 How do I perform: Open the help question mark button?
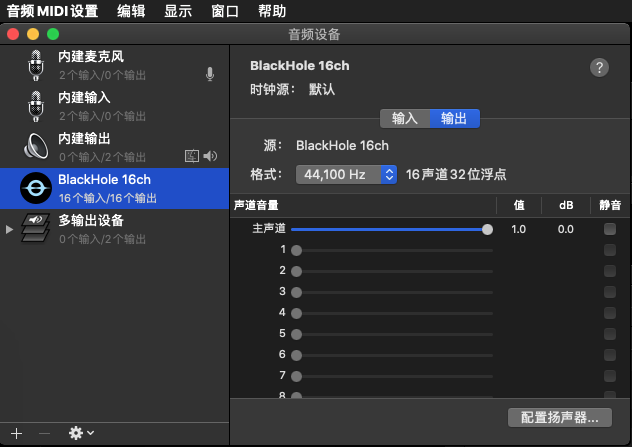(599, 67)
